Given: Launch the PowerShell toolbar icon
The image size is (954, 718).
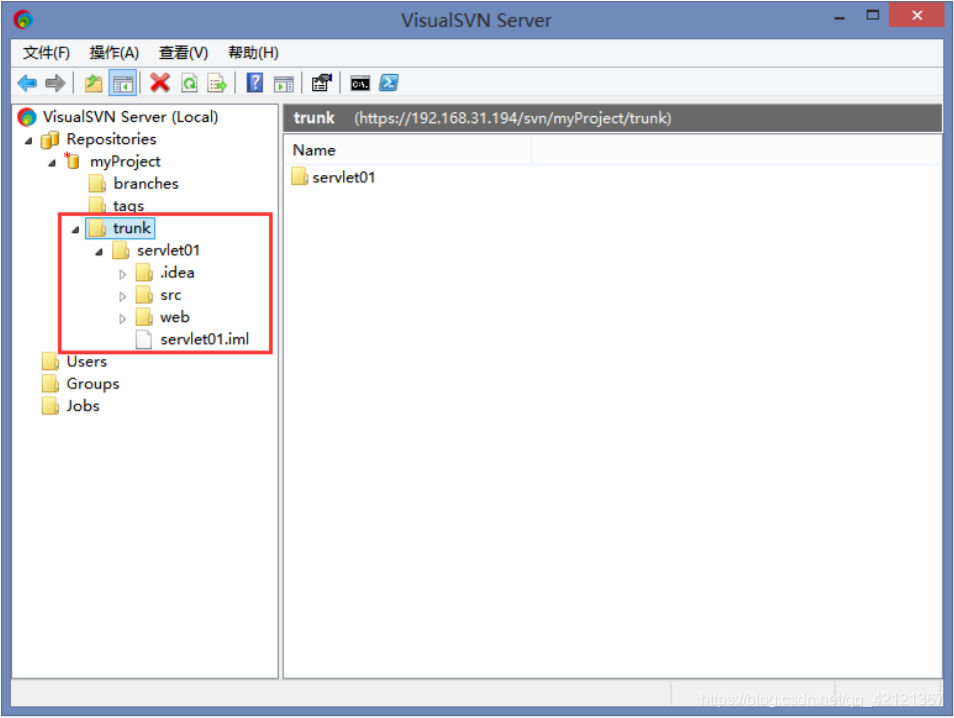Looking at the screenshot, I should click(x=389, y=83).
